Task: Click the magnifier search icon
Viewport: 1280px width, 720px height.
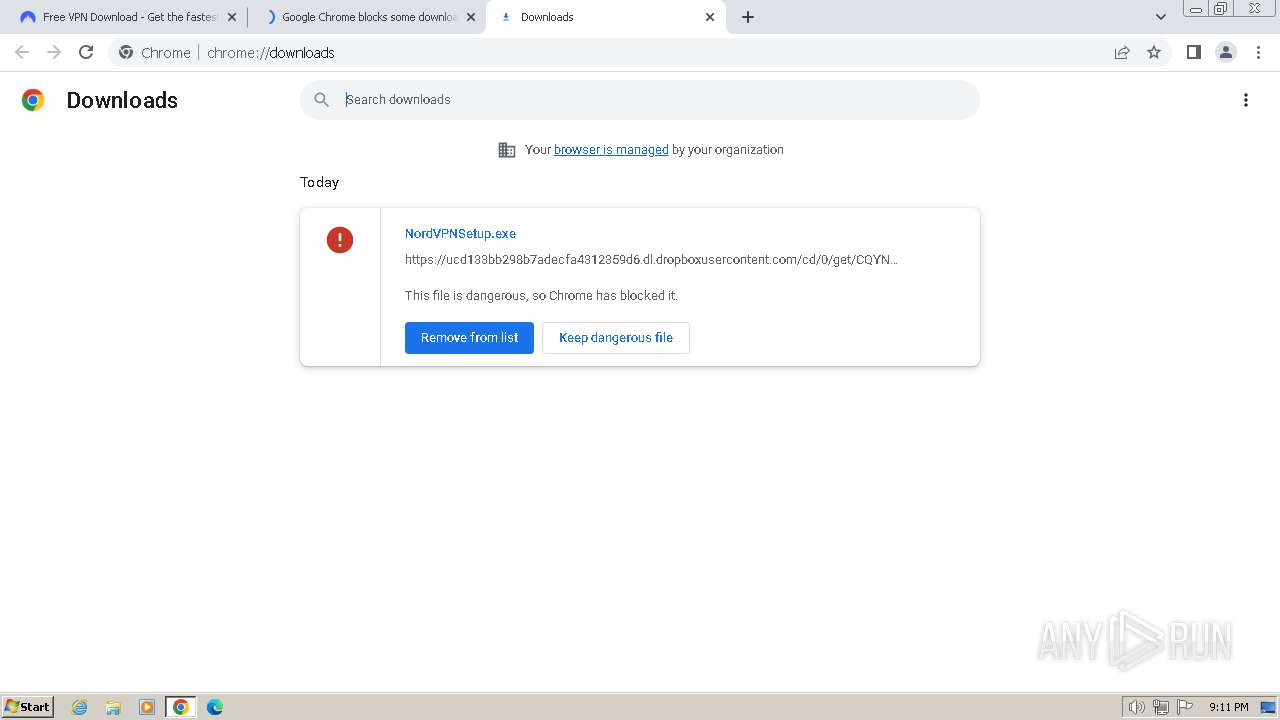Action: point(321,100)
